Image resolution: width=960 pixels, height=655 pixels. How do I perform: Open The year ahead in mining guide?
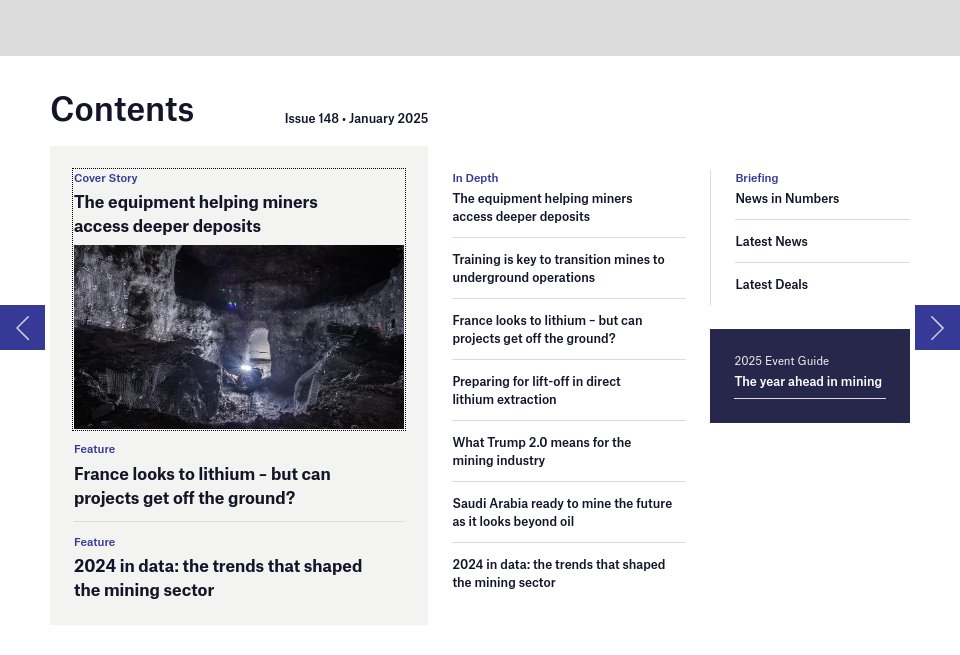(808, 381)
